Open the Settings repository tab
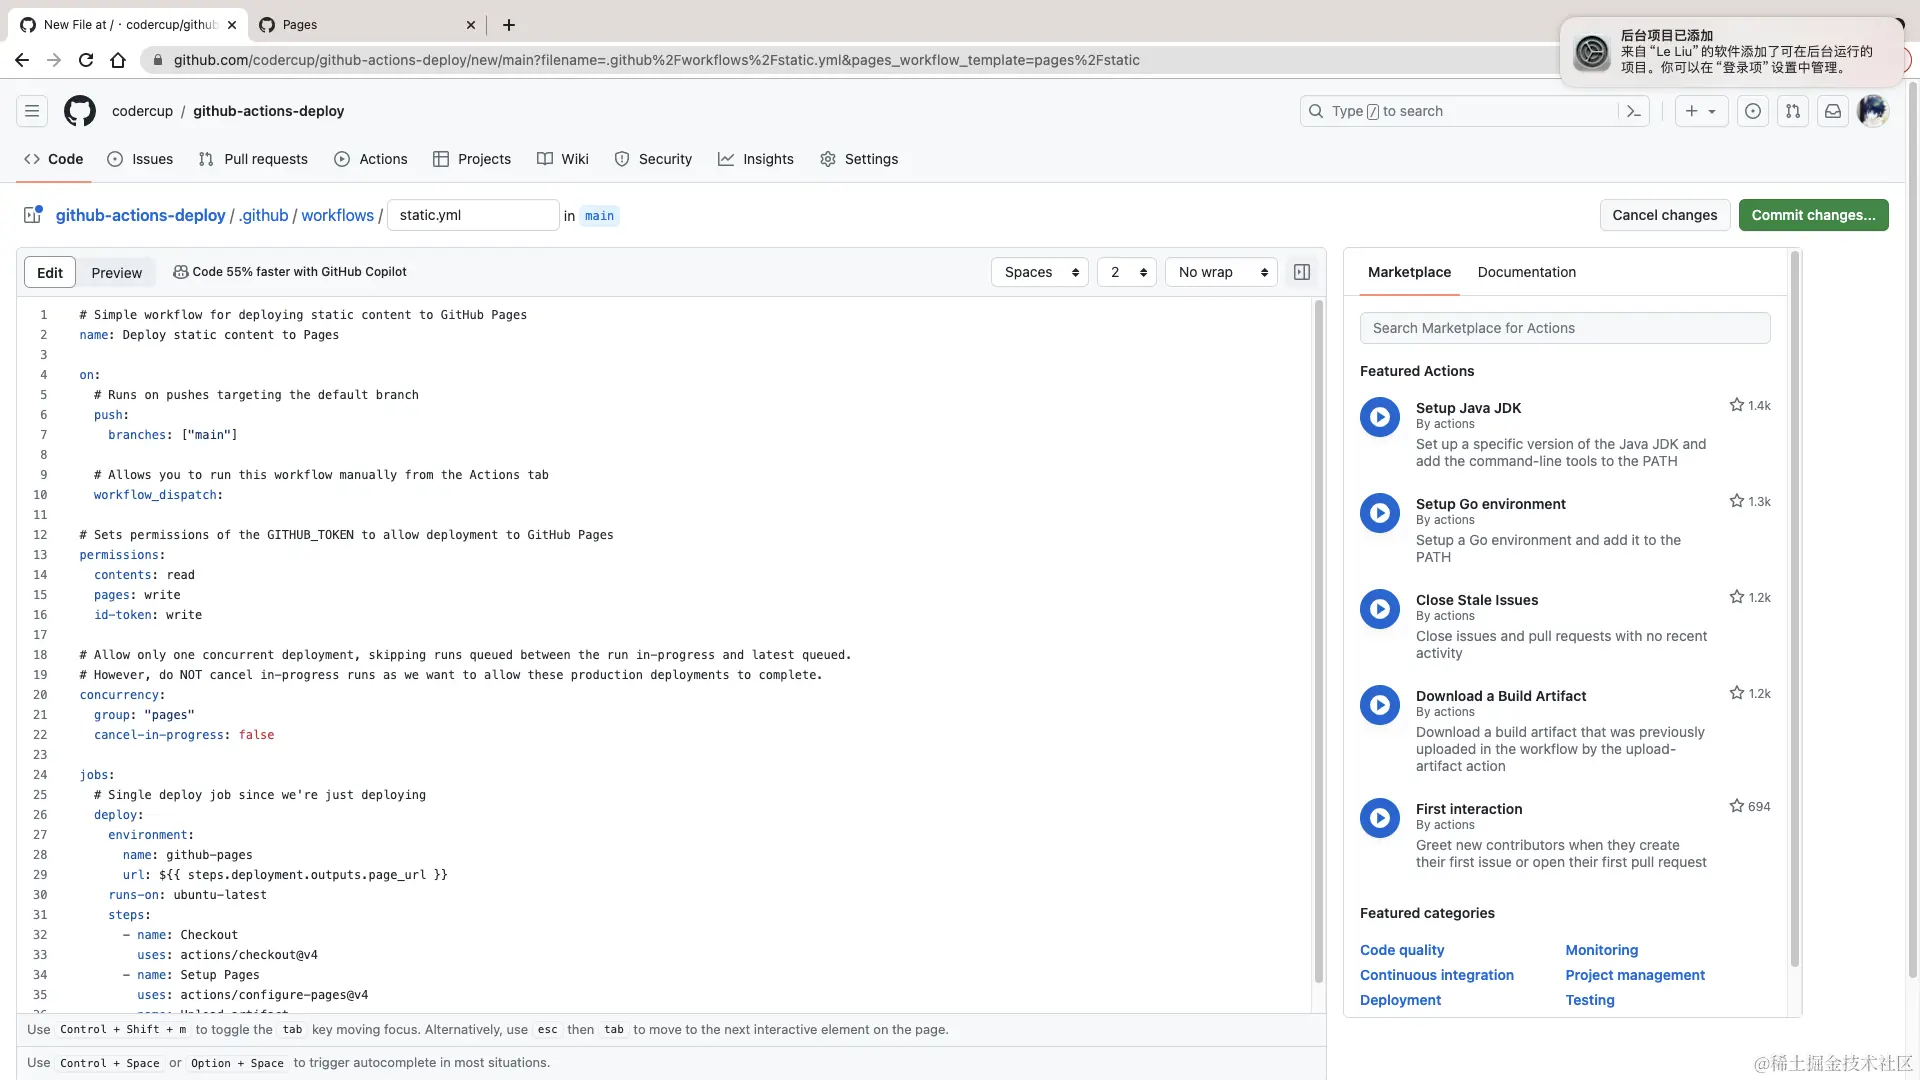The image size is (1920, 1080). coord(859,159)
